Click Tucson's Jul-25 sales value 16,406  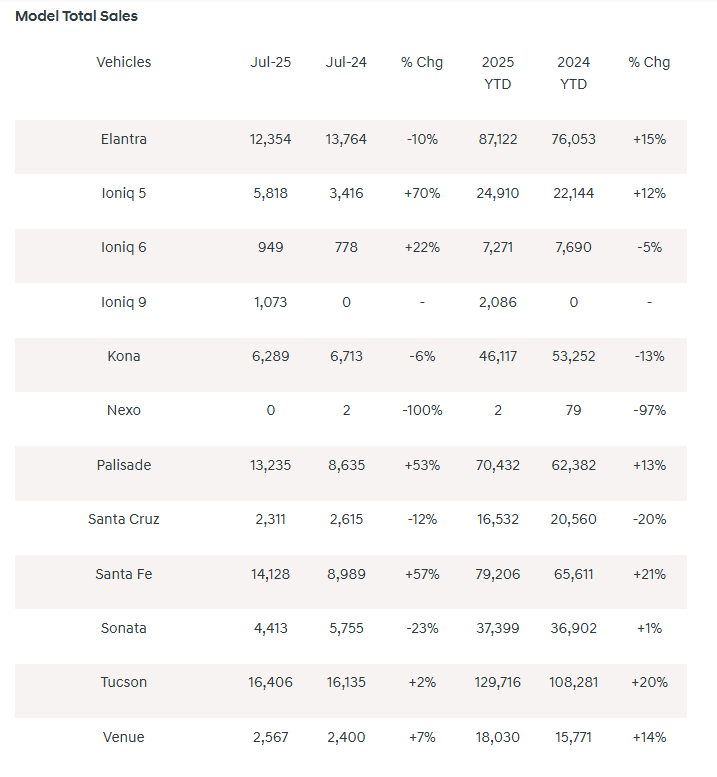[270, 682]
